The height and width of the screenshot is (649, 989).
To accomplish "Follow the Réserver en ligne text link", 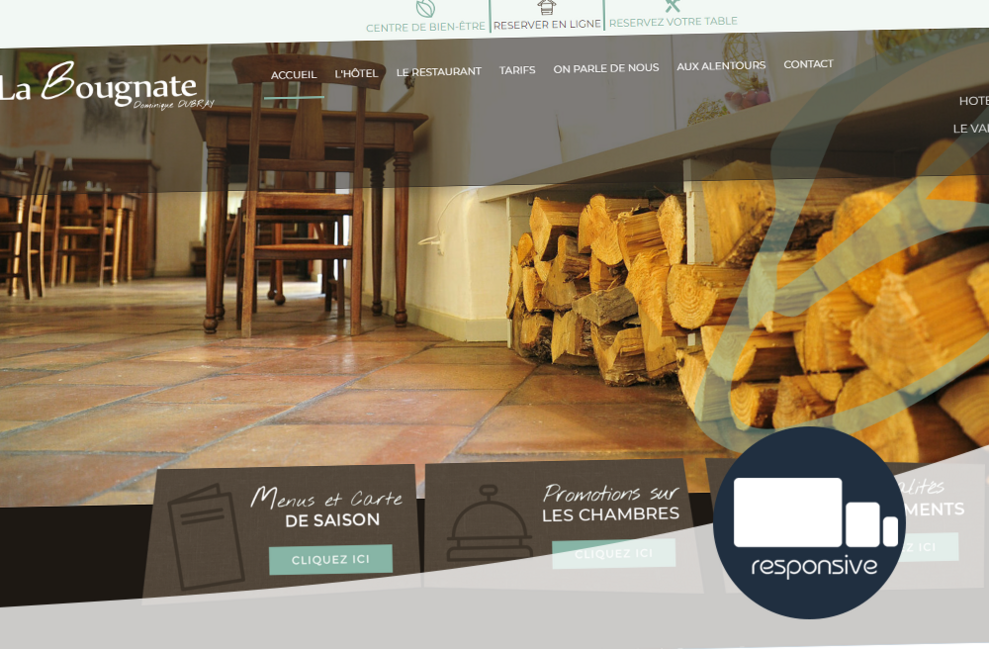I will (x=546, y=25).
